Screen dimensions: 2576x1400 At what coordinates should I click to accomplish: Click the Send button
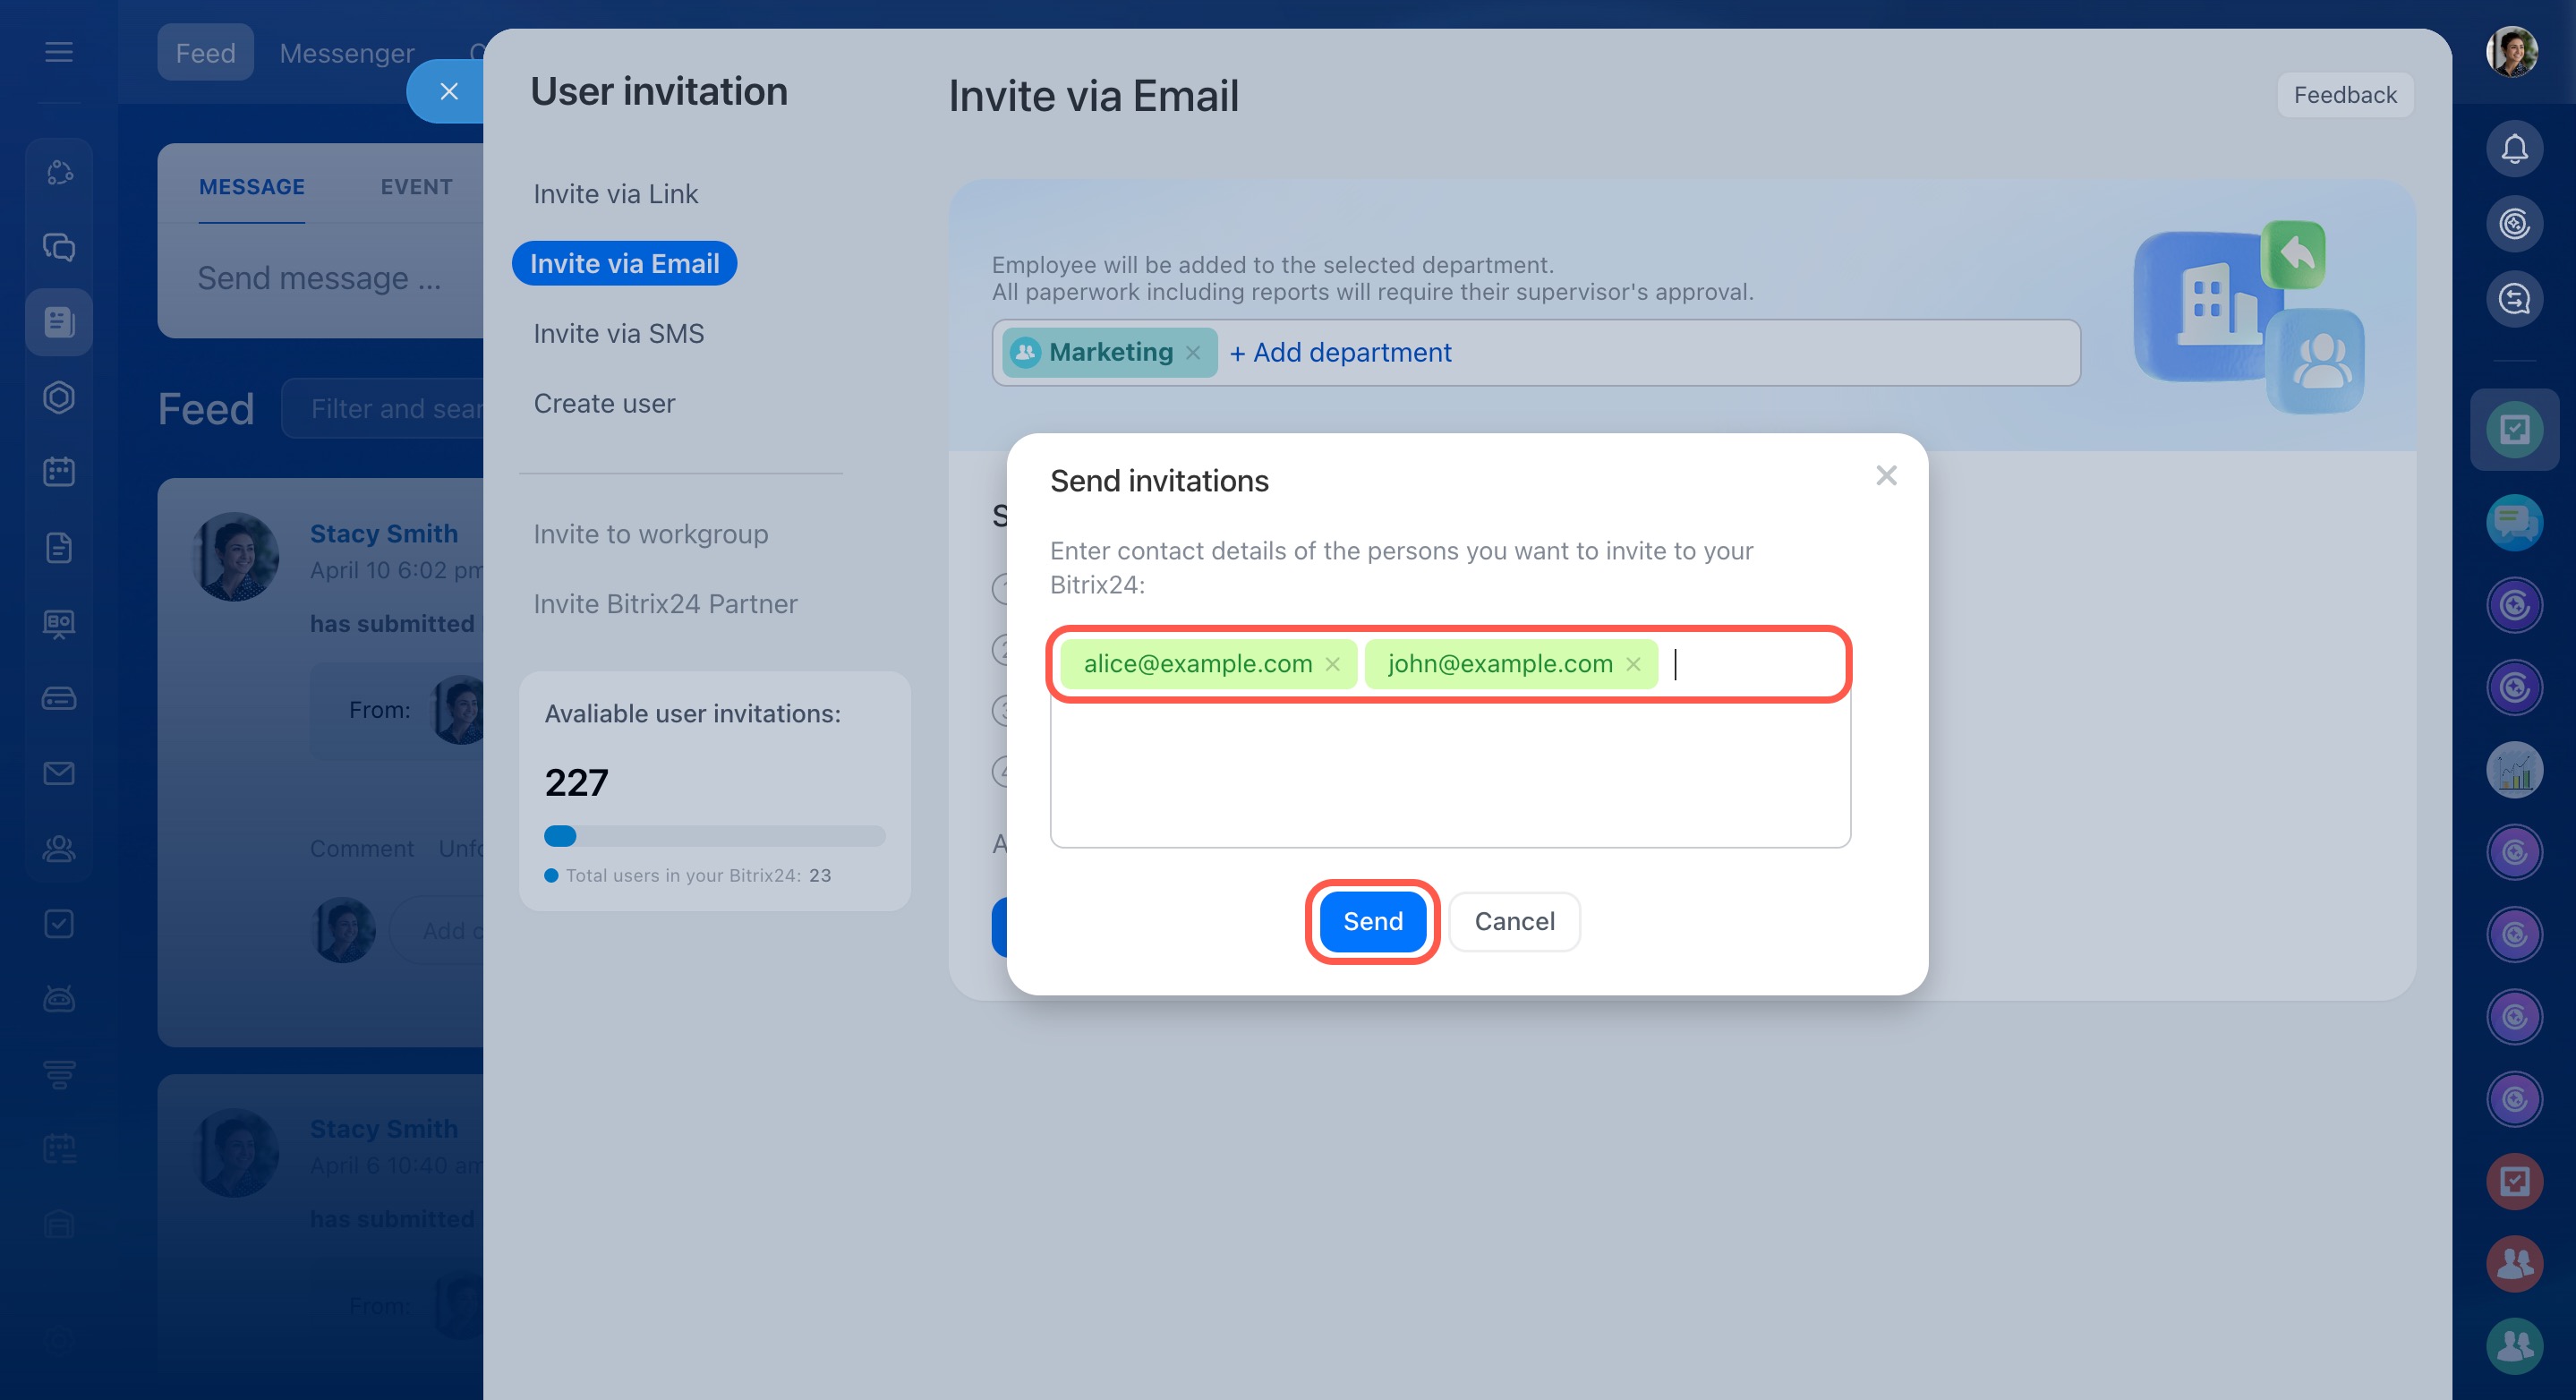[x=1372, y=921]
